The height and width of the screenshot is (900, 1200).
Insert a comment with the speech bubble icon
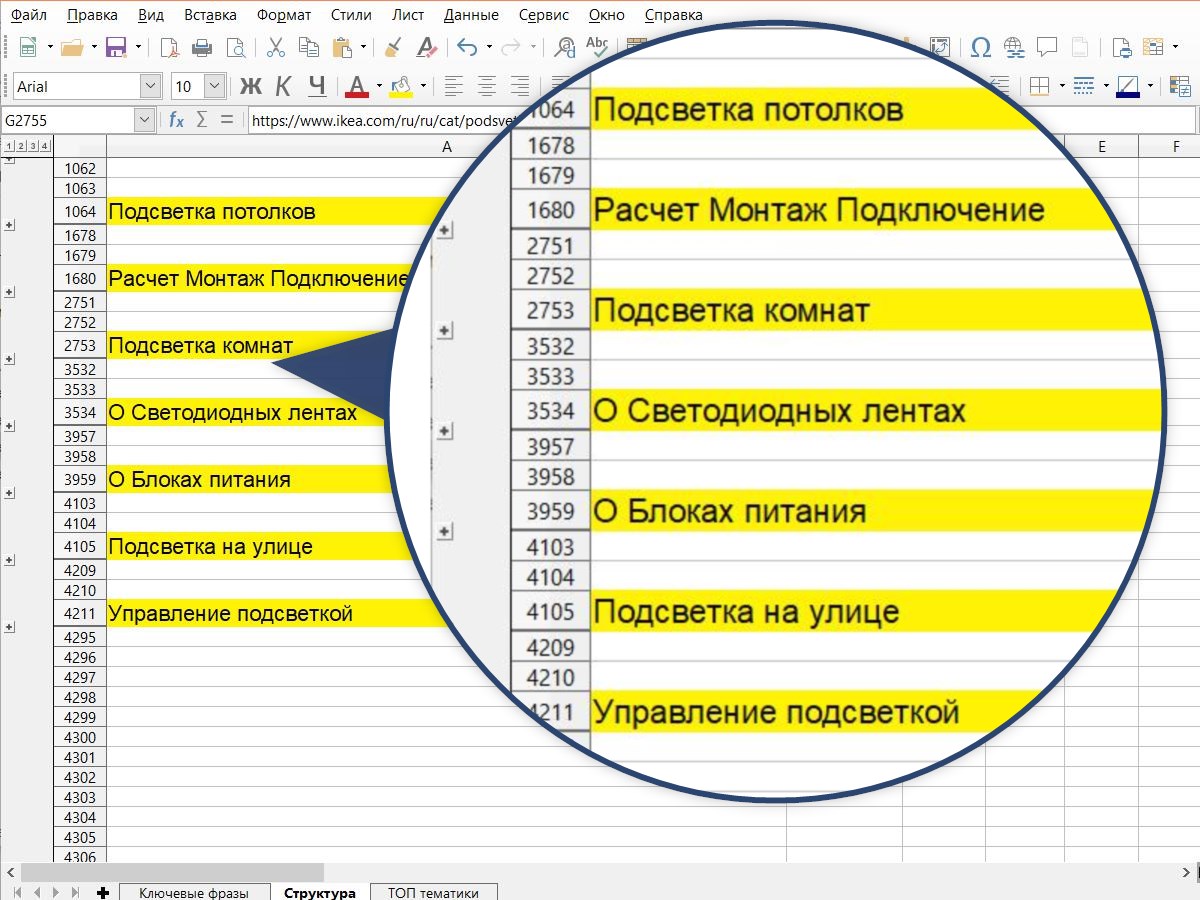1047,47
